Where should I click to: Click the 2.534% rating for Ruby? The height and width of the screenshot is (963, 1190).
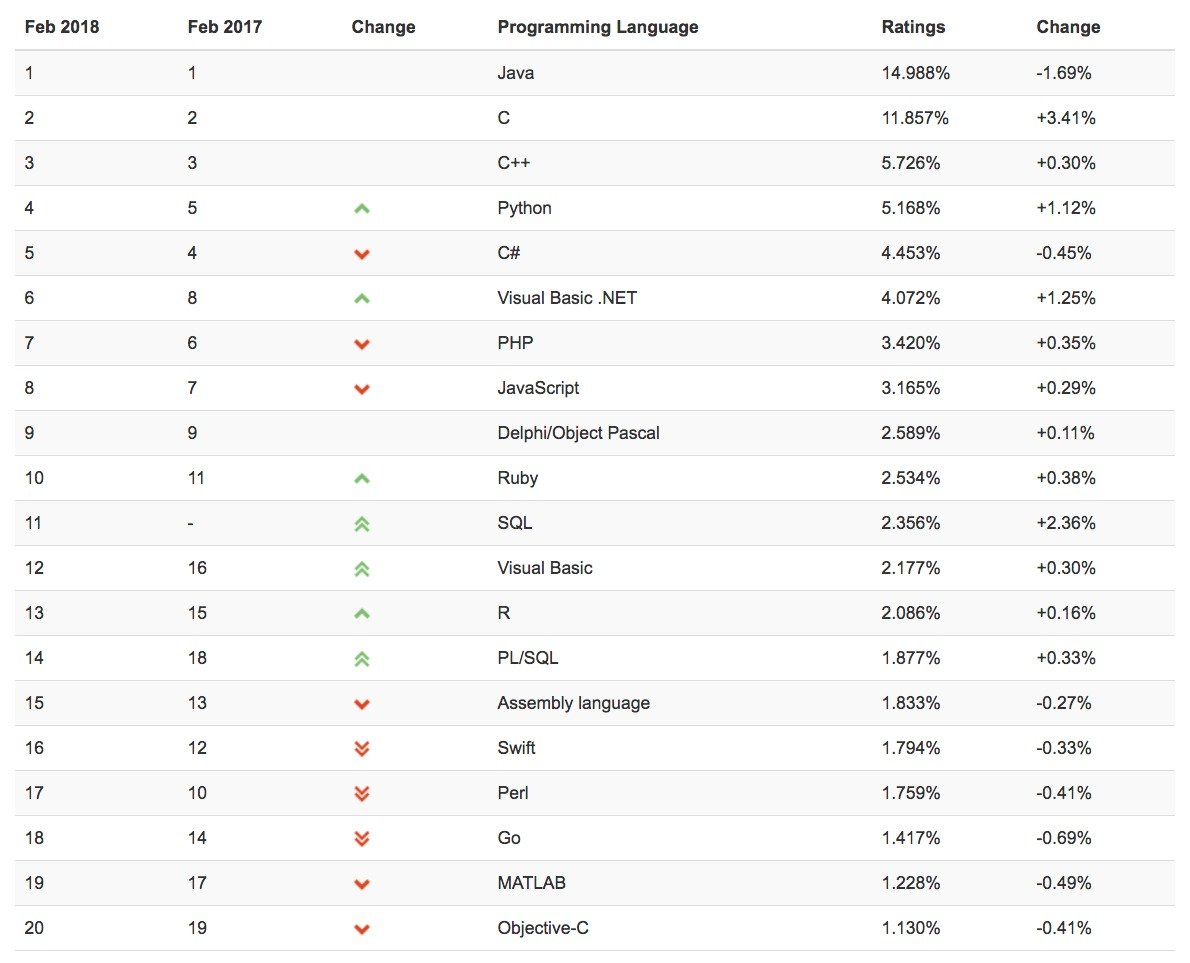tap(911, 477)
